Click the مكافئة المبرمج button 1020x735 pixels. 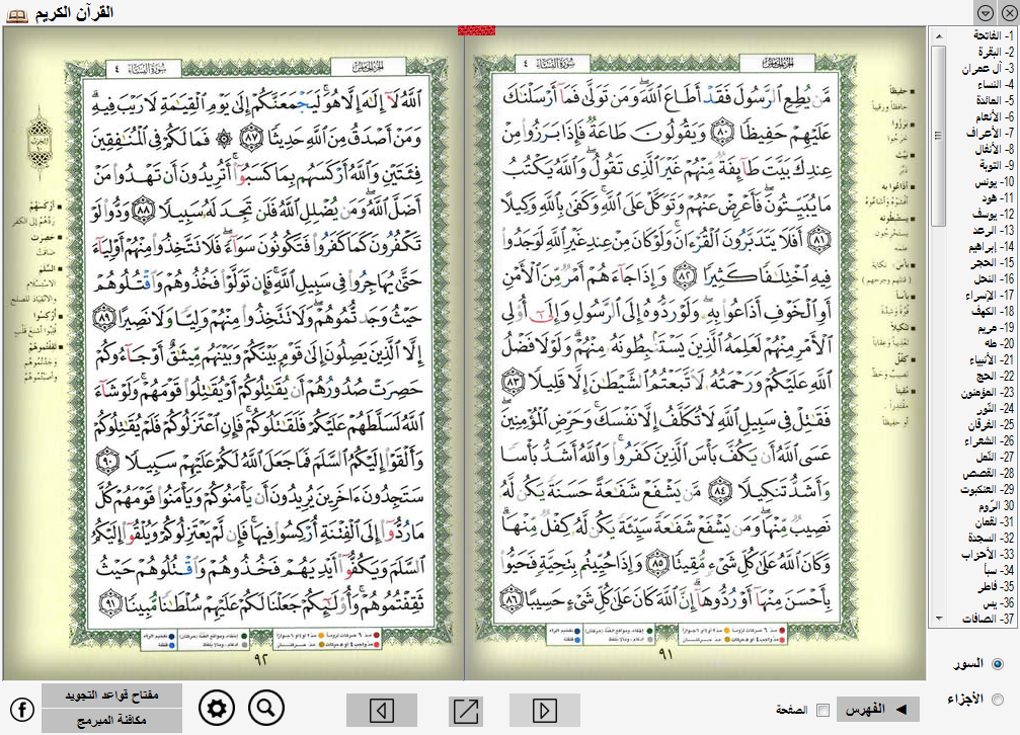click(x=112, y=721)
